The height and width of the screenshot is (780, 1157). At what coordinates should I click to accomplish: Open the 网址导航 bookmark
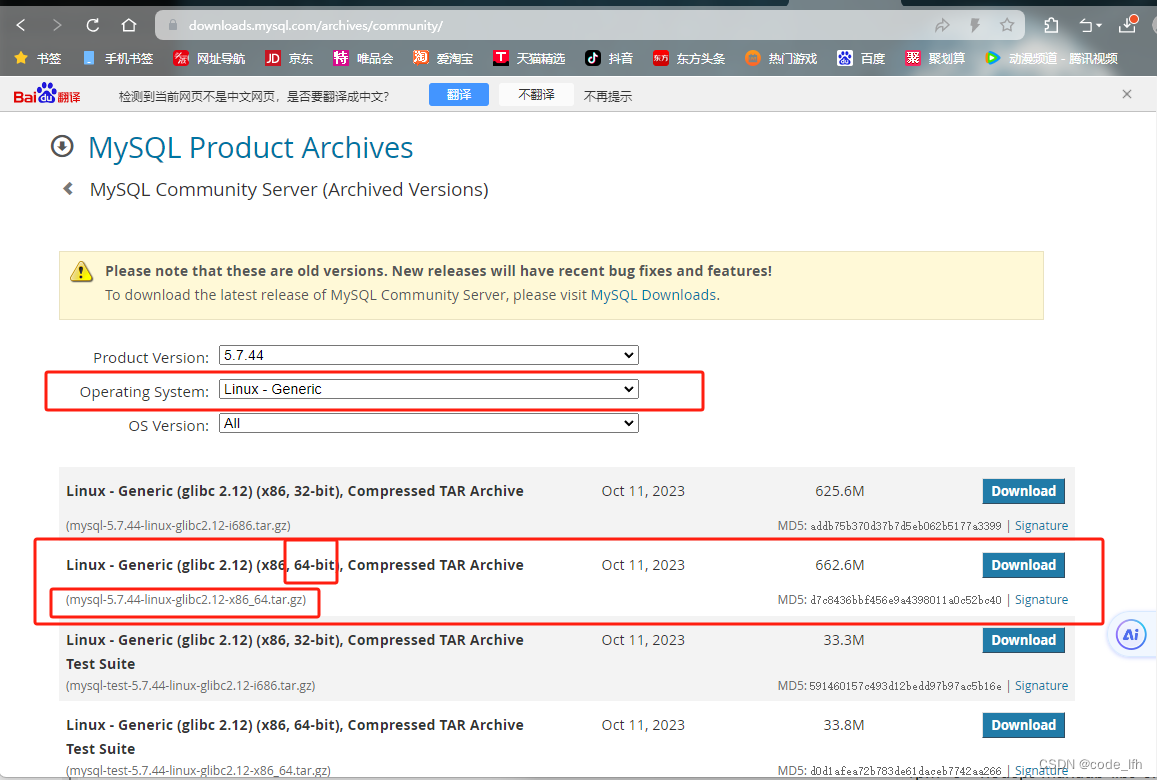click(209, 58)
